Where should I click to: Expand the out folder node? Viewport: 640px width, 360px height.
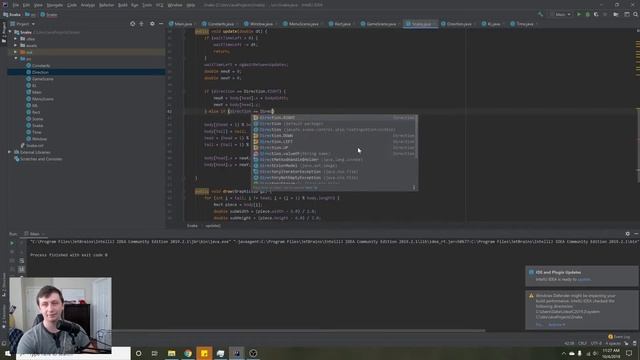(x=16, y=52)
